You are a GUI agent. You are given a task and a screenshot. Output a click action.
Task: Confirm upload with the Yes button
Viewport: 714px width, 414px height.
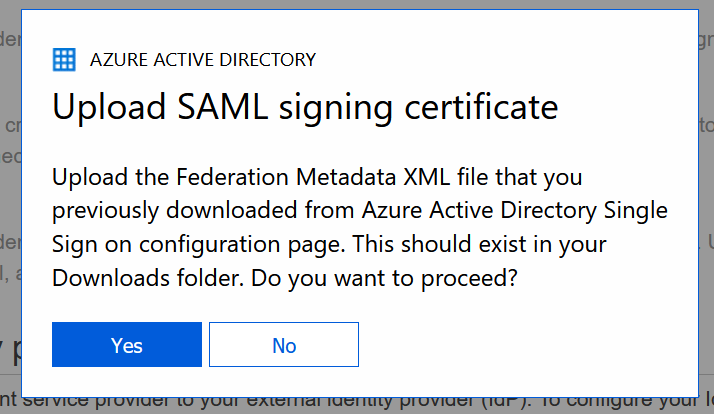point(127,344)
